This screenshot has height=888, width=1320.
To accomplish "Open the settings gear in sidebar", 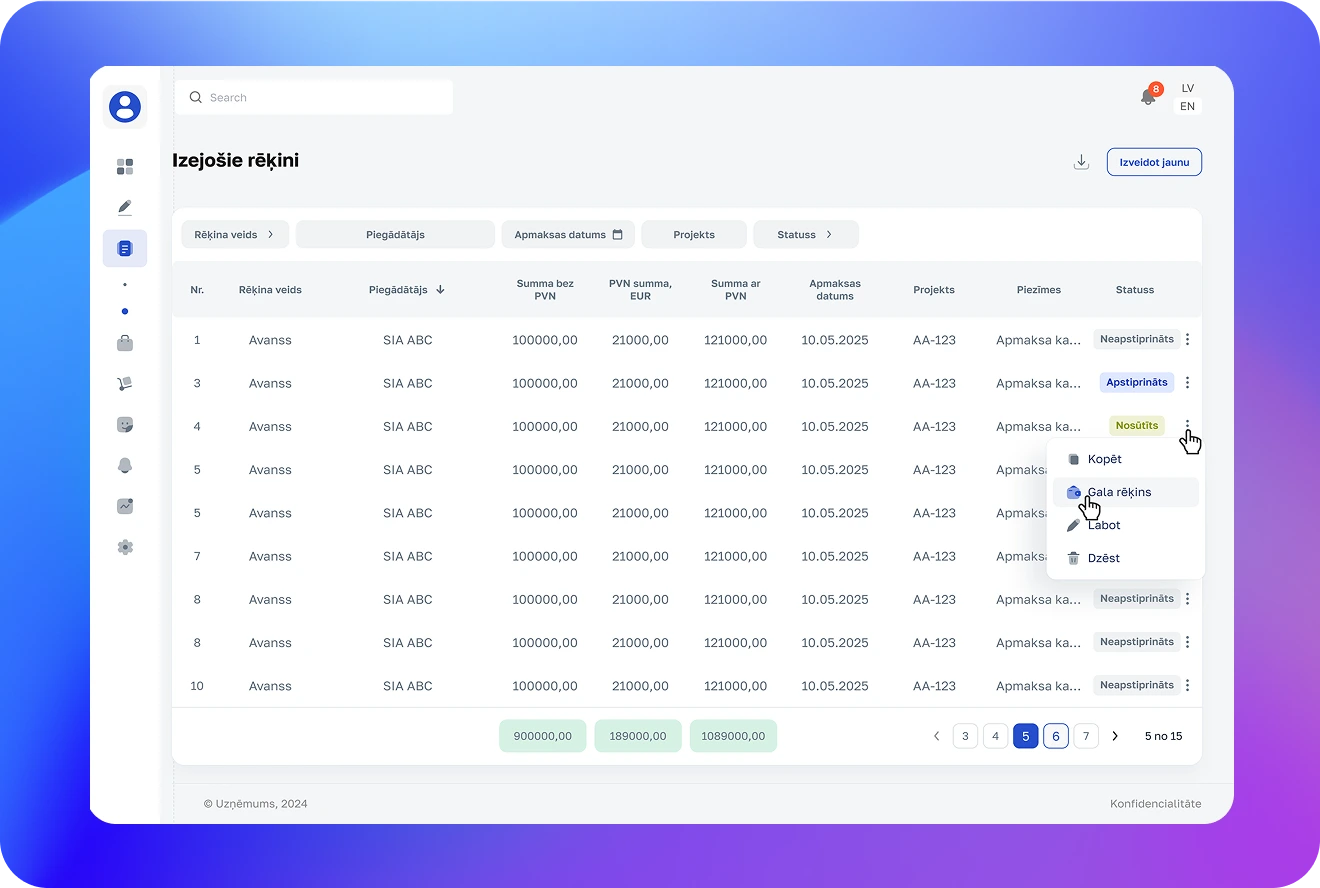I will pyautogui.click(x=125, y=547).
